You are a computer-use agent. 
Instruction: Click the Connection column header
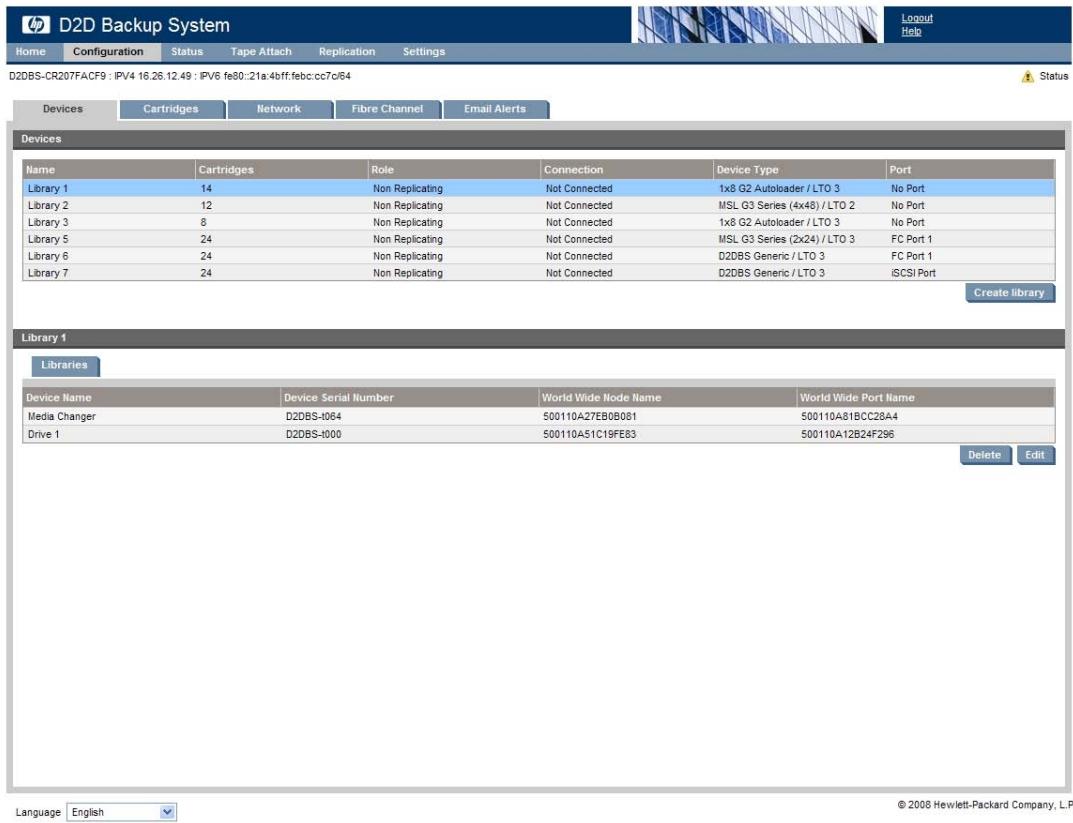click(x=627, y=170)
